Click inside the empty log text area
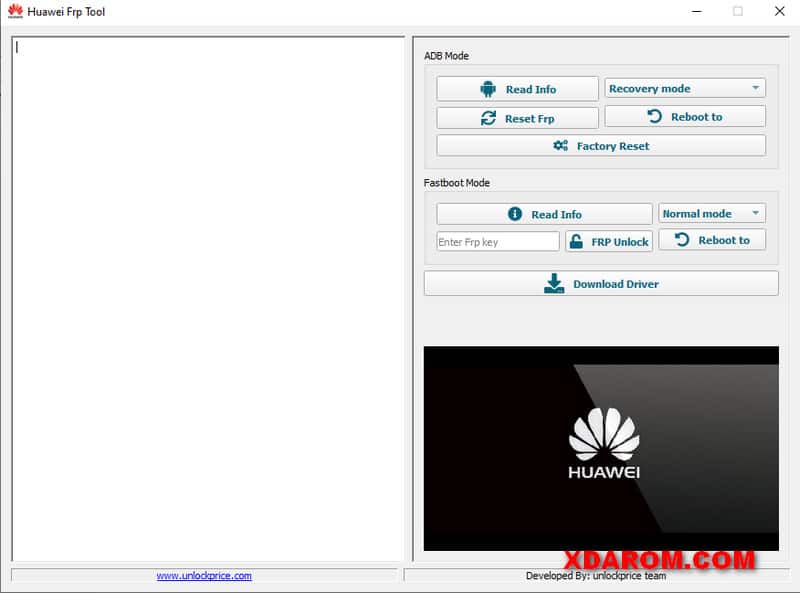 pos(208,299)
